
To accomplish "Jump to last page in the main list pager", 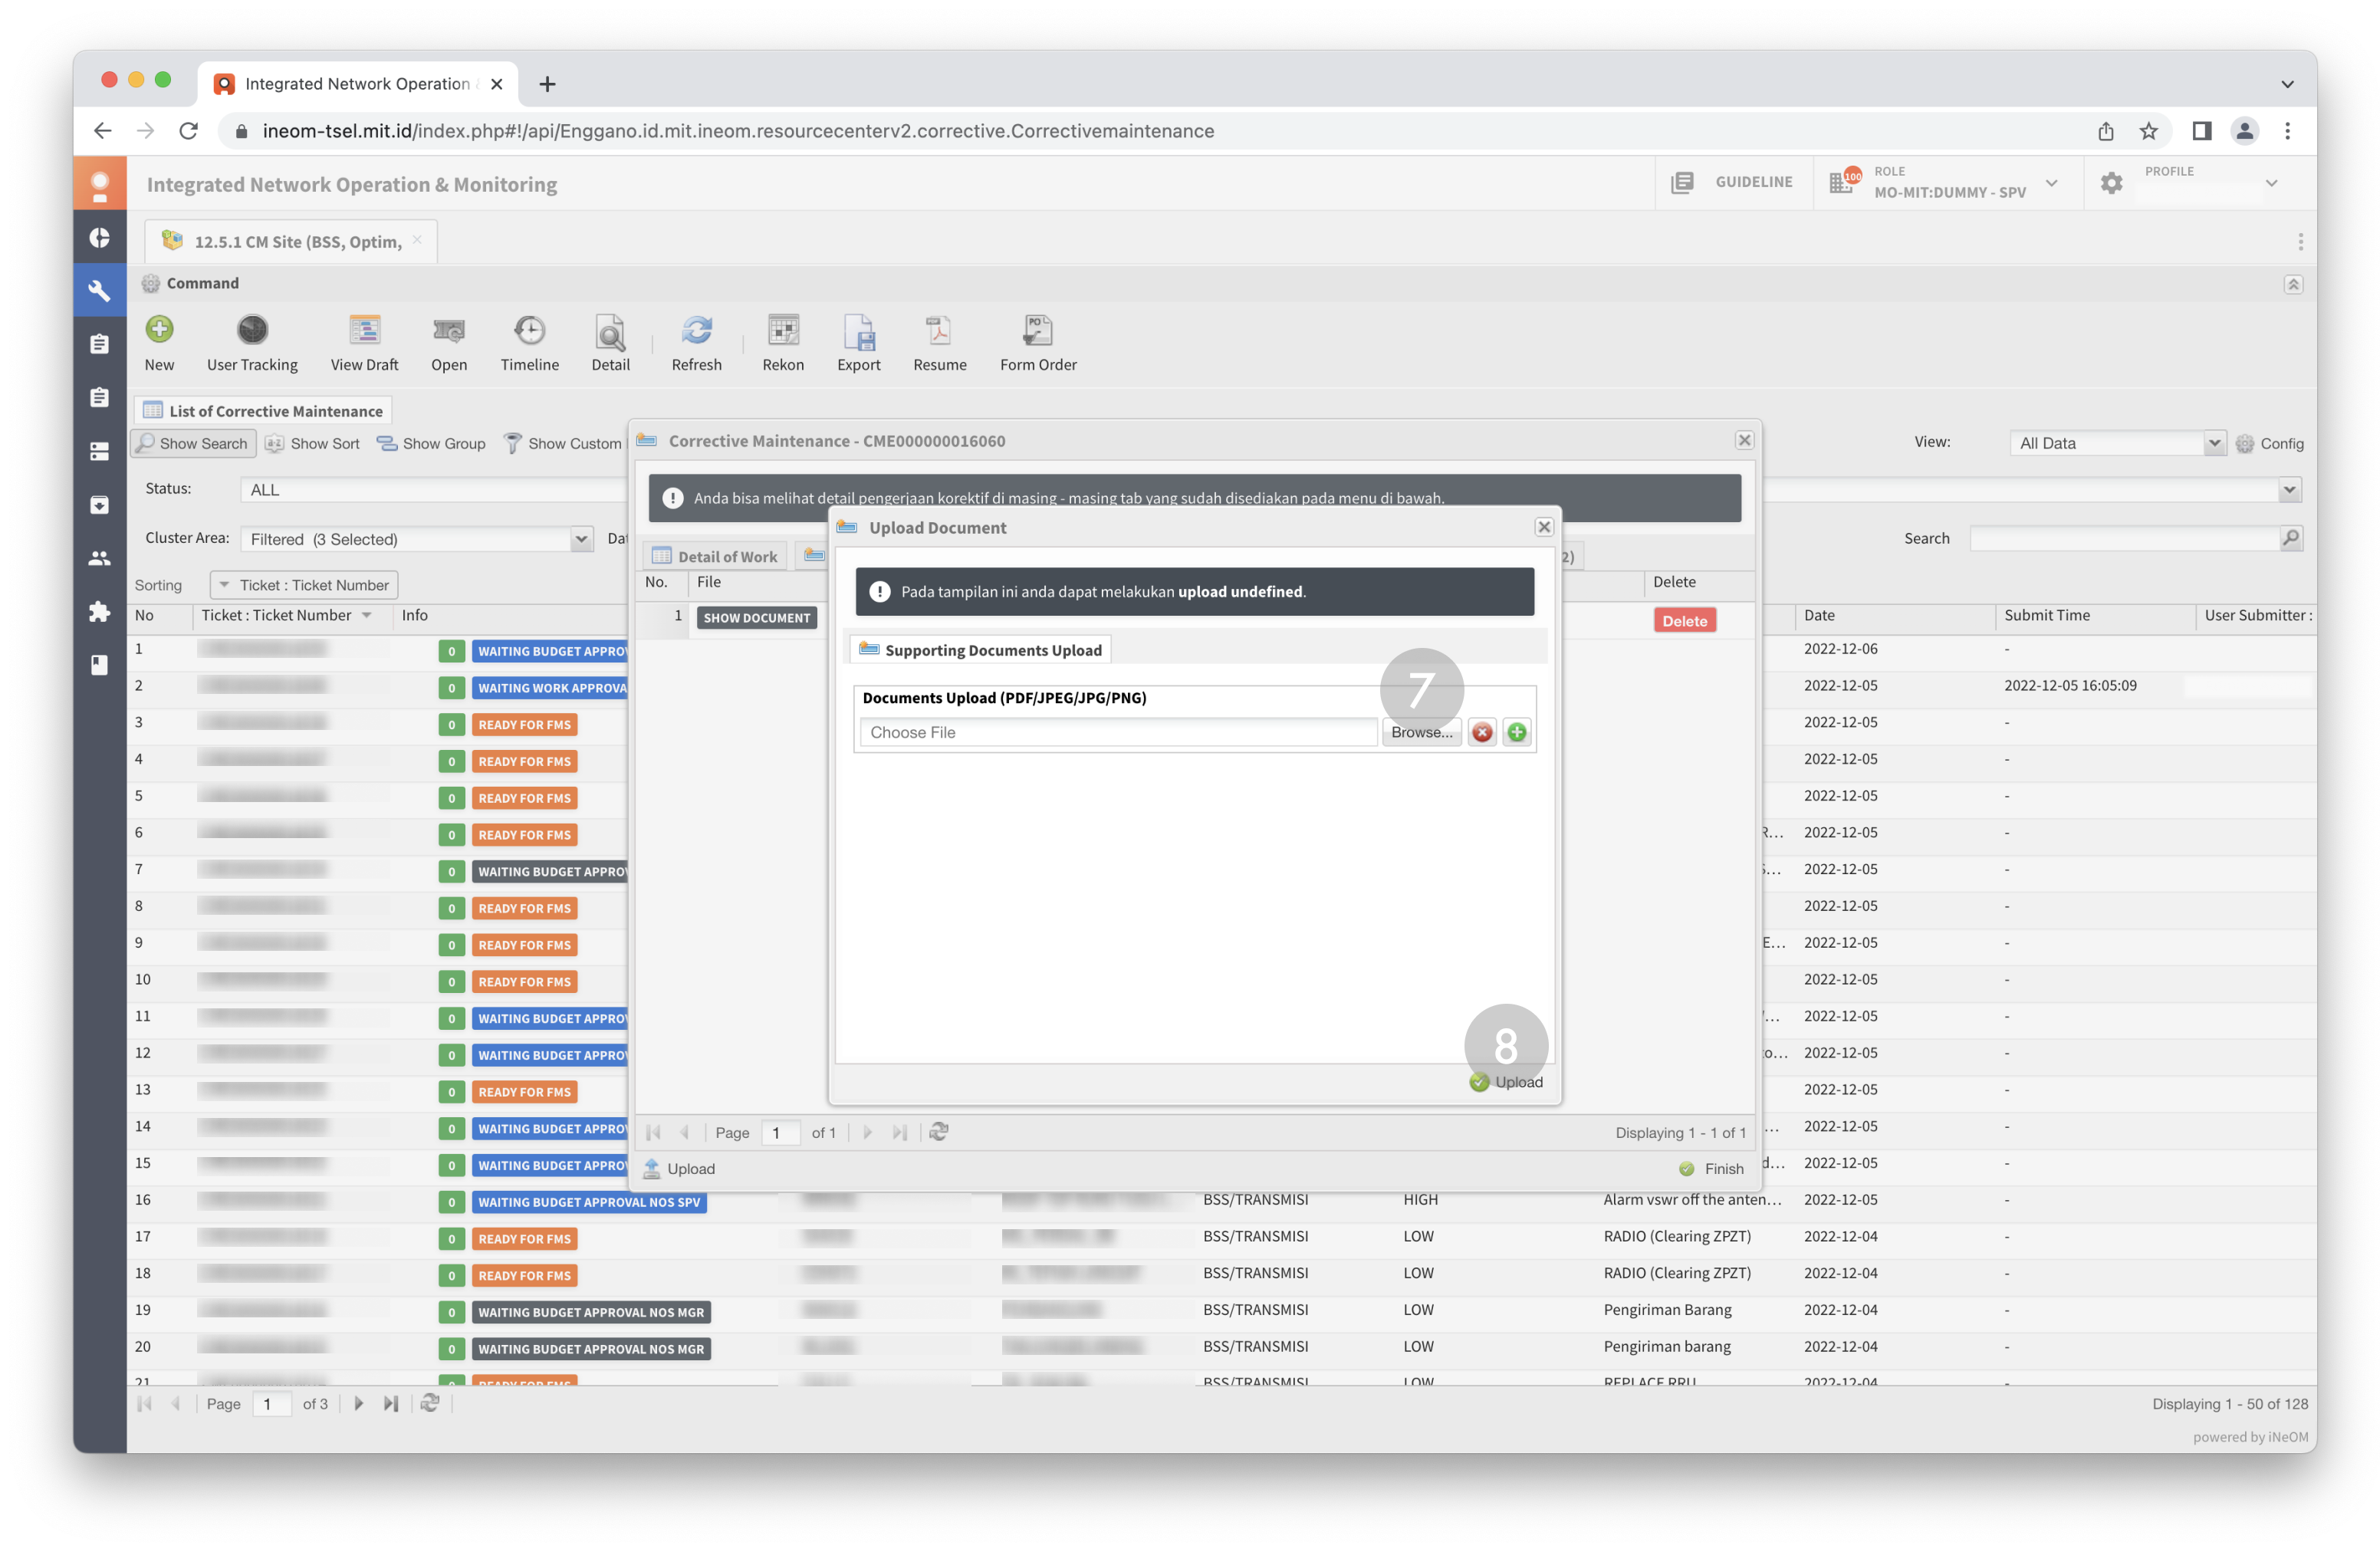I will (391, 1404).
